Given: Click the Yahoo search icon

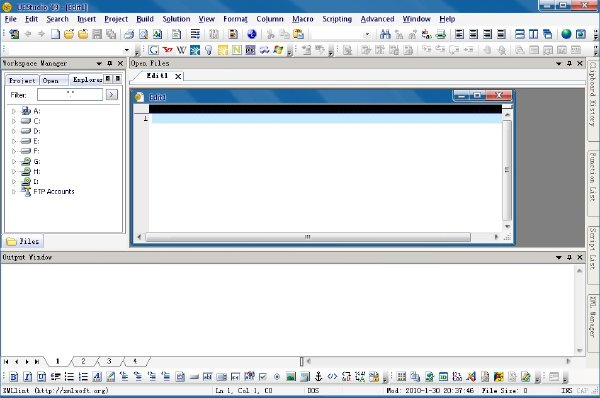Looking at the screenshot, I should point(167,50).
